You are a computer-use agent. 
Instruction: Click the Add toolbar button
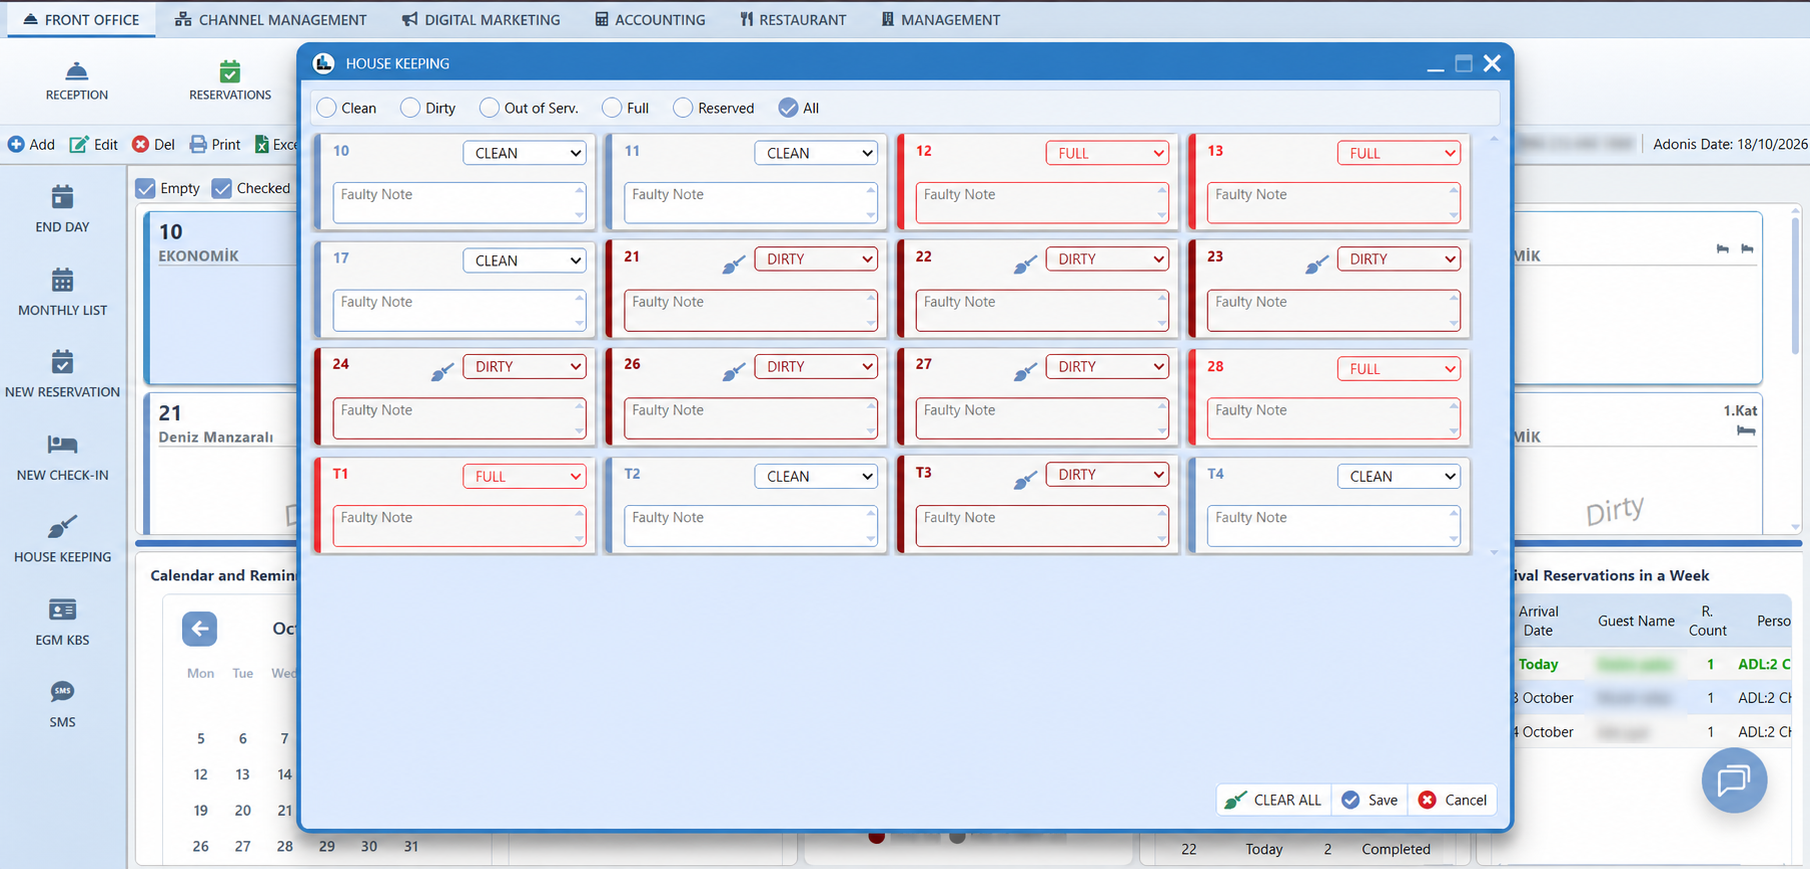[x=32, y=144]
